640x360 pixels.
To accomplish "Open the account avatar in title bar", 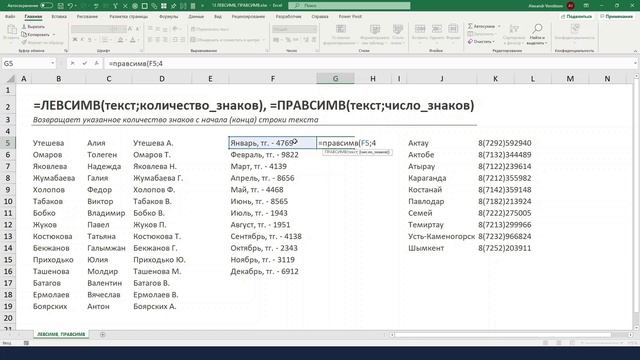I will (x=571, y=6).
